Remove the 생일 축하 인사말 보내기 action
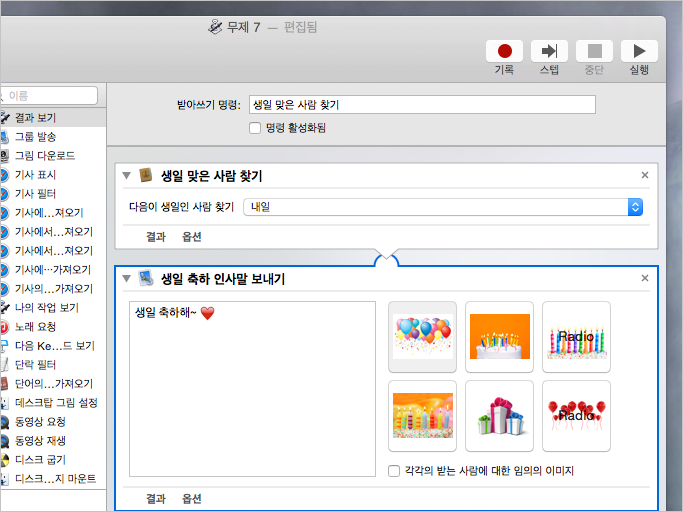Viewport: 683px width, 512px height. (x=645, y=278)
